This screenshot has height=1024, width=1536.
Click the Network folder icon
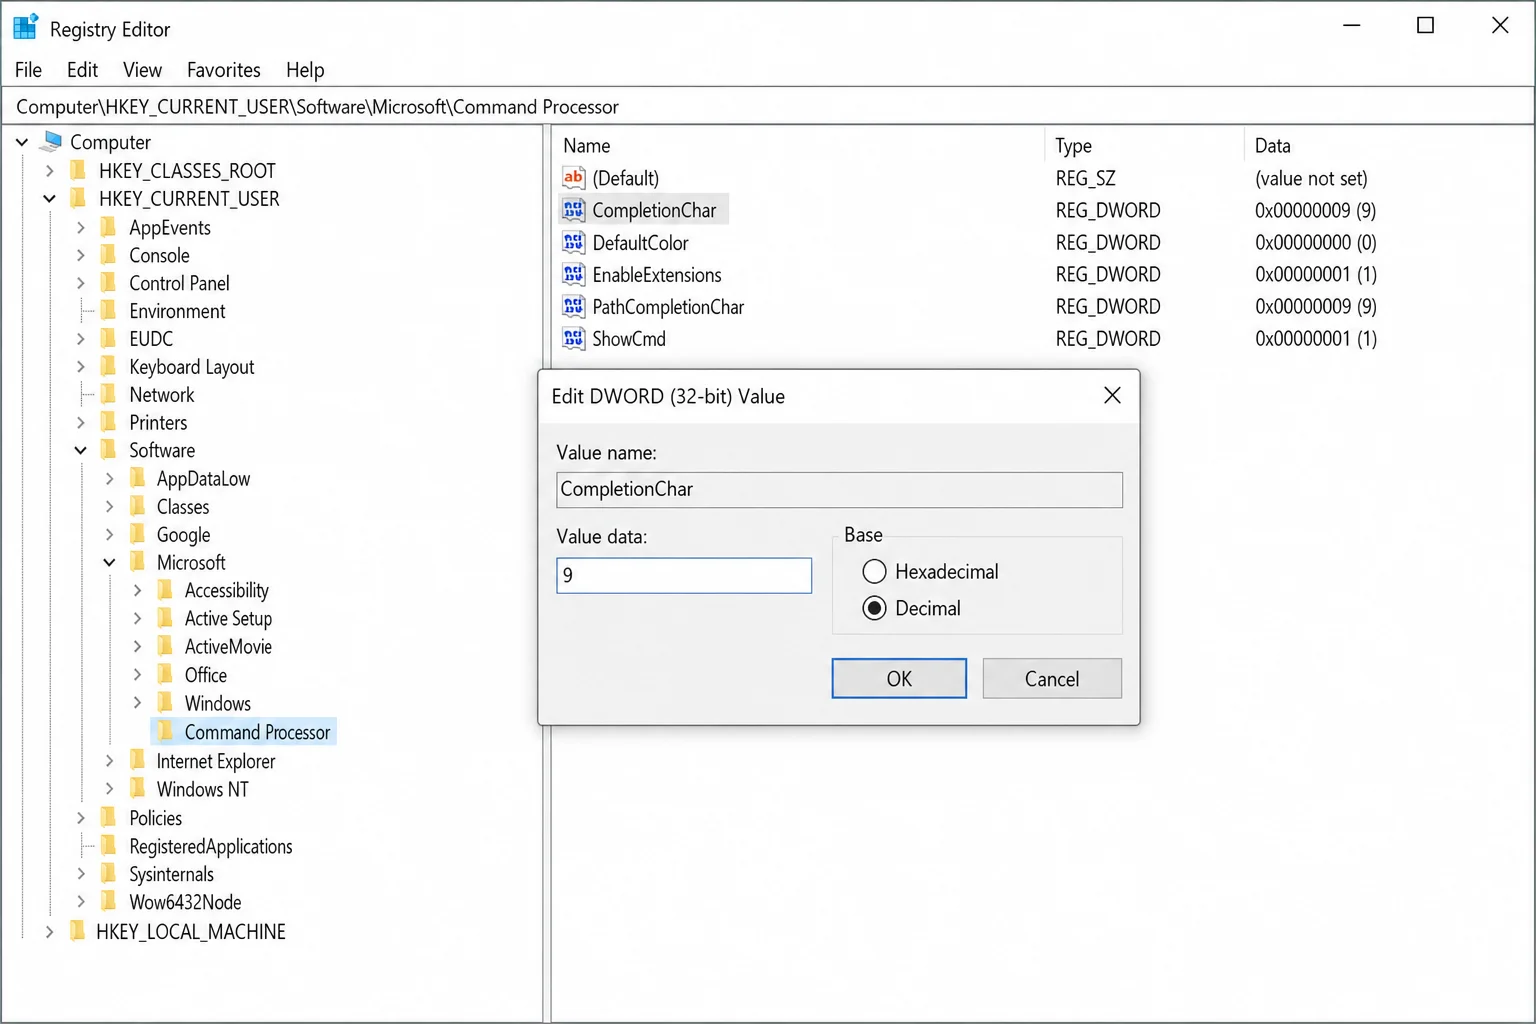(x=108, y=395)
